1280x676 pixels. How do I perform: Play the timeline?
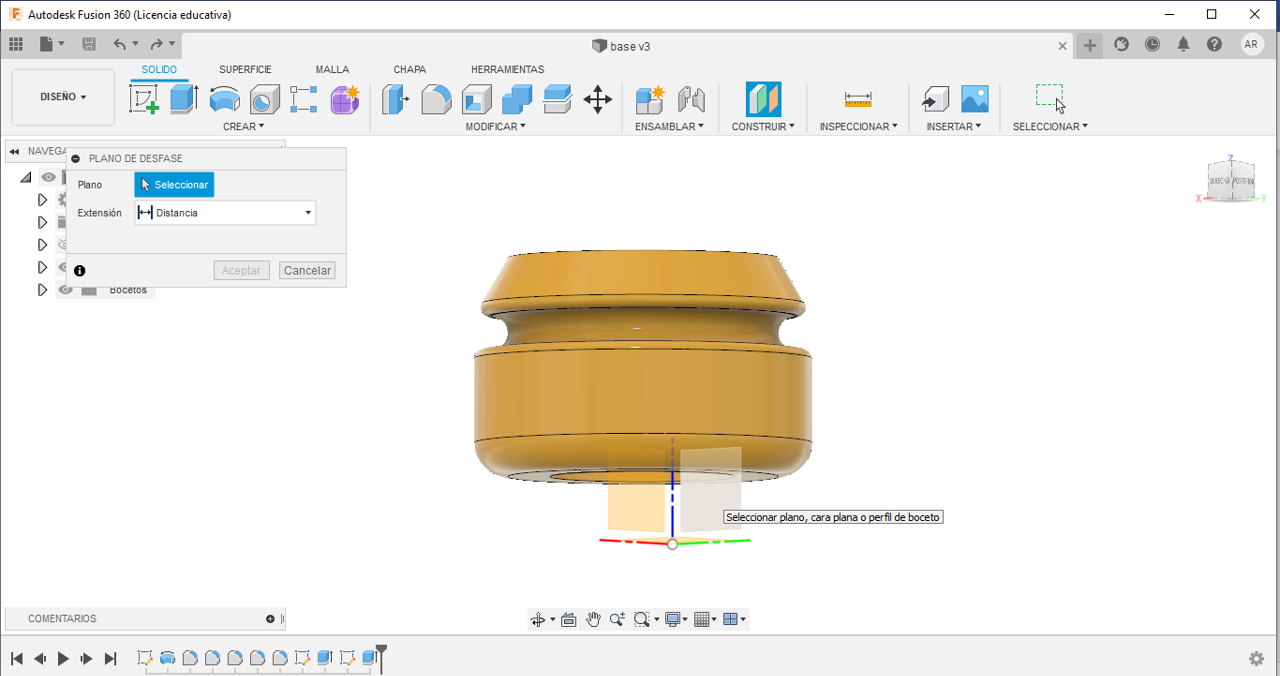[63, 658]
